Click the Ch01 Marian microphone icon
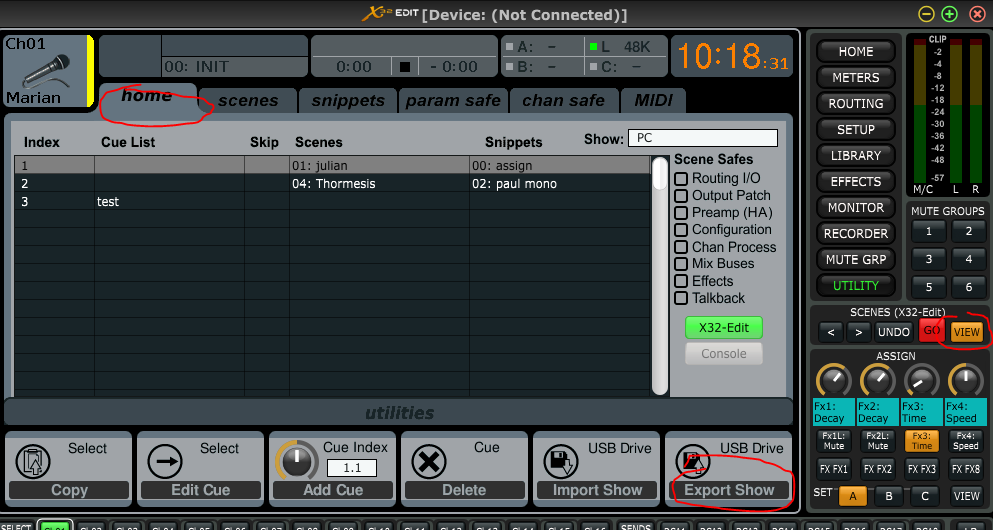The image size is (993, 530). pos(47,72)
